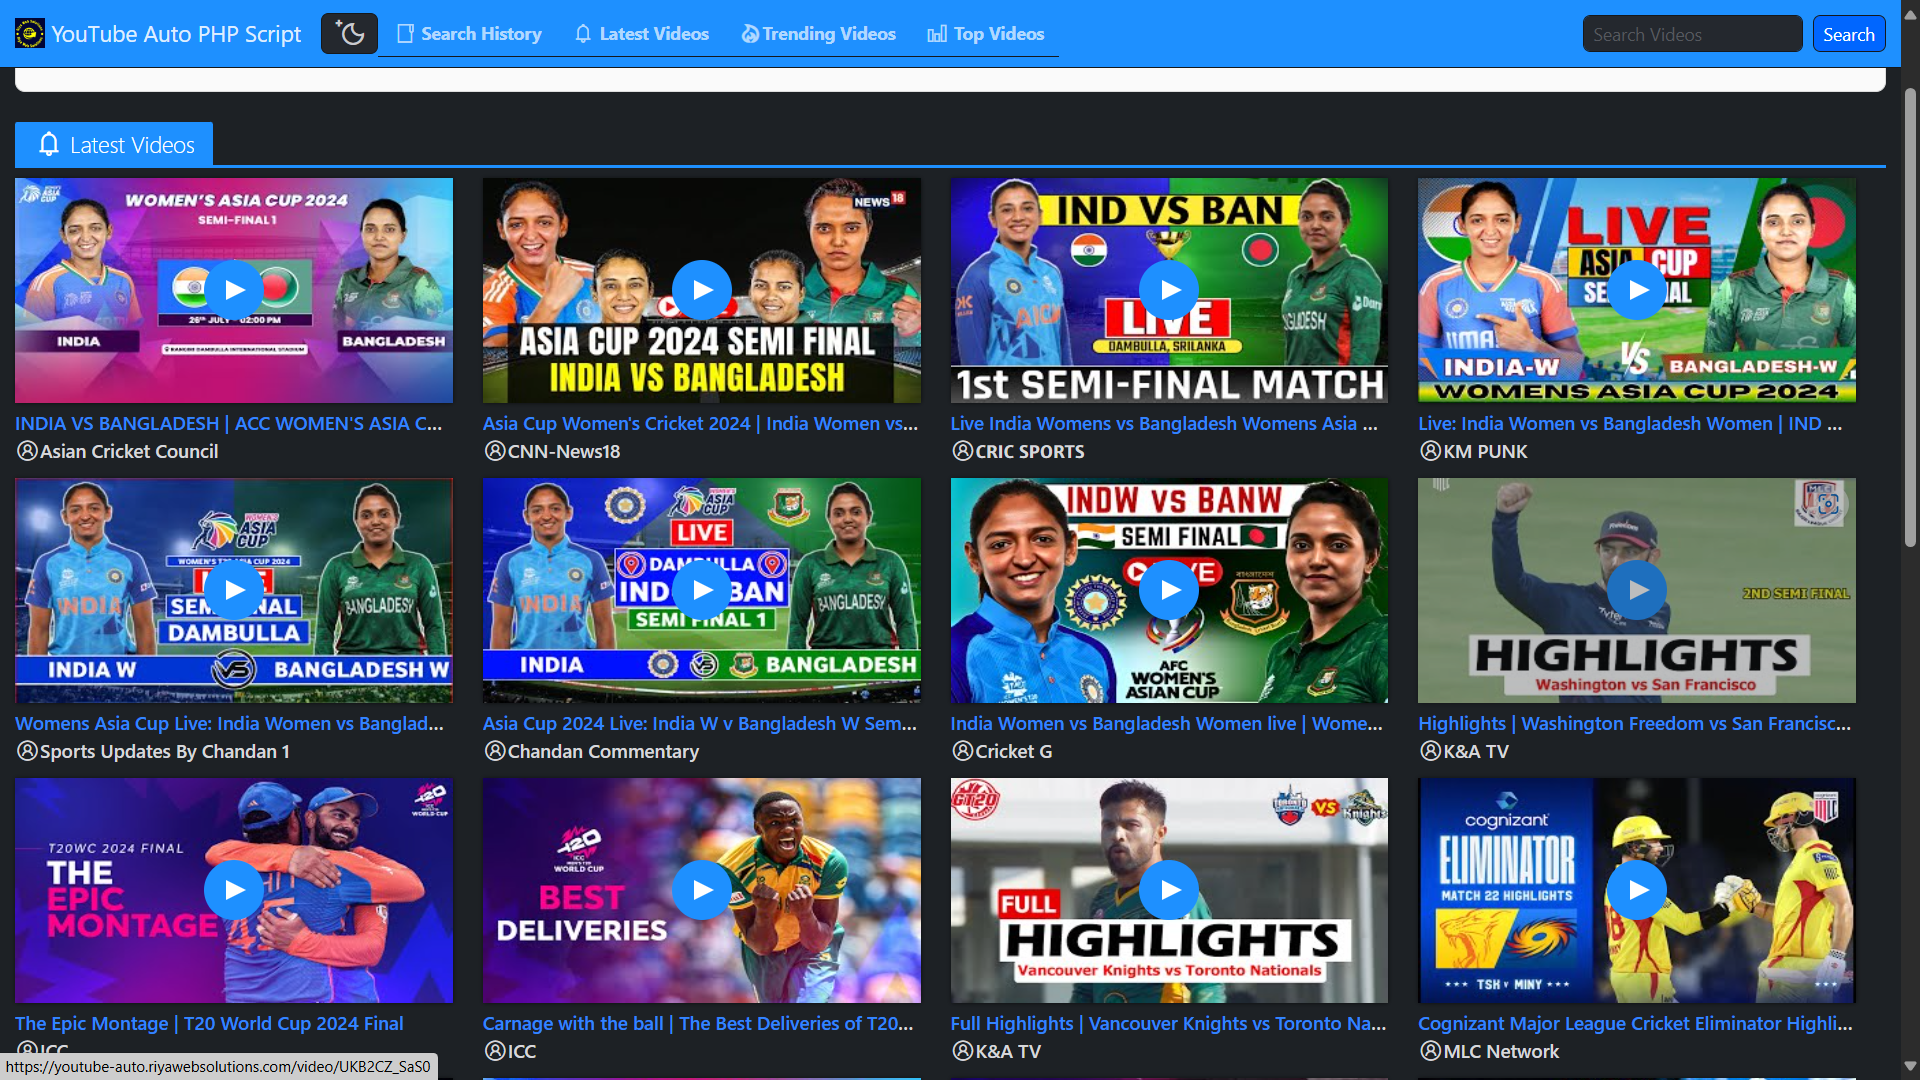Screen dimensions: 1920x1080
Task: Play the IND VS BAN 1st semi-final video
Action: click(1169, 290)
